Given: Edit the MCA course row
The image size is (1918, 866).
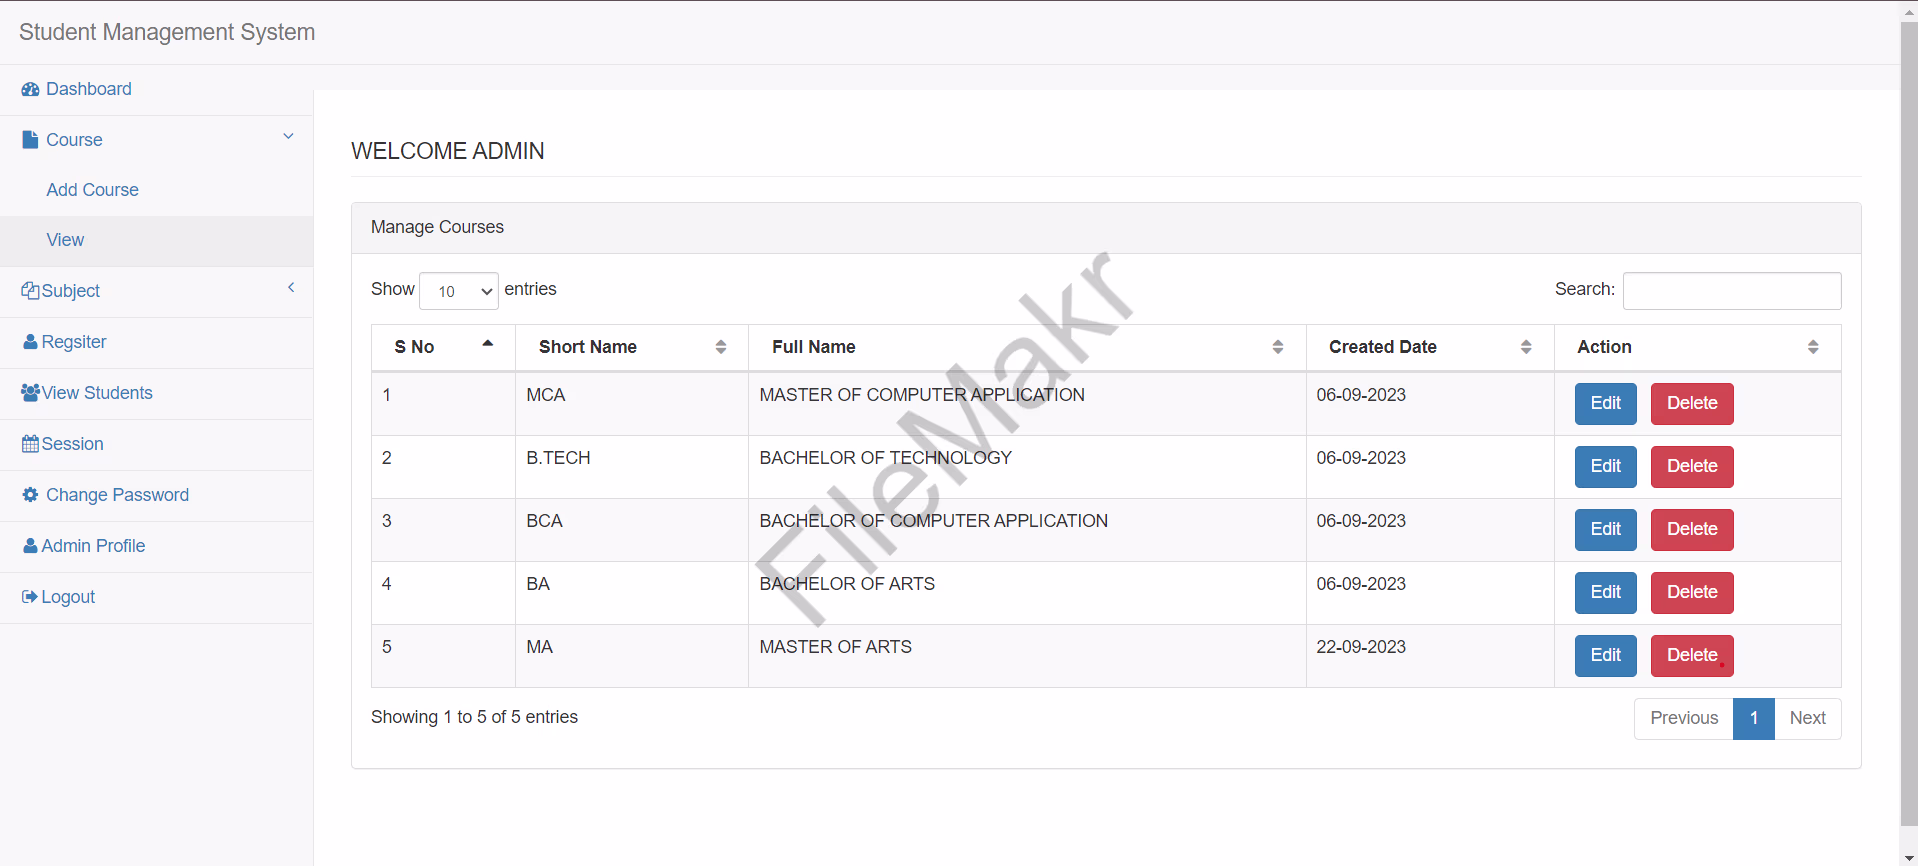Looking at the screenshot, I should [x=1605, y=404].
